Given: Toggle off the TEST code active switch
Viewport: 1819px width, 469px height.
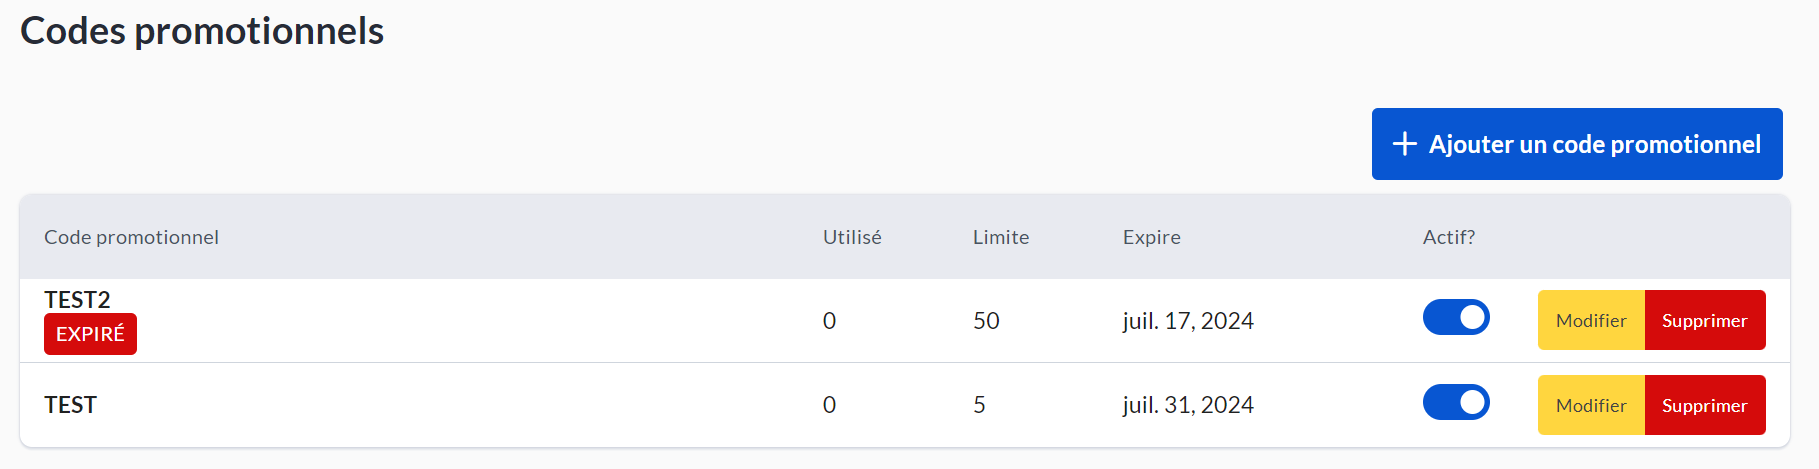Looking at the screenshot, I should click(x=1456, y=403).
